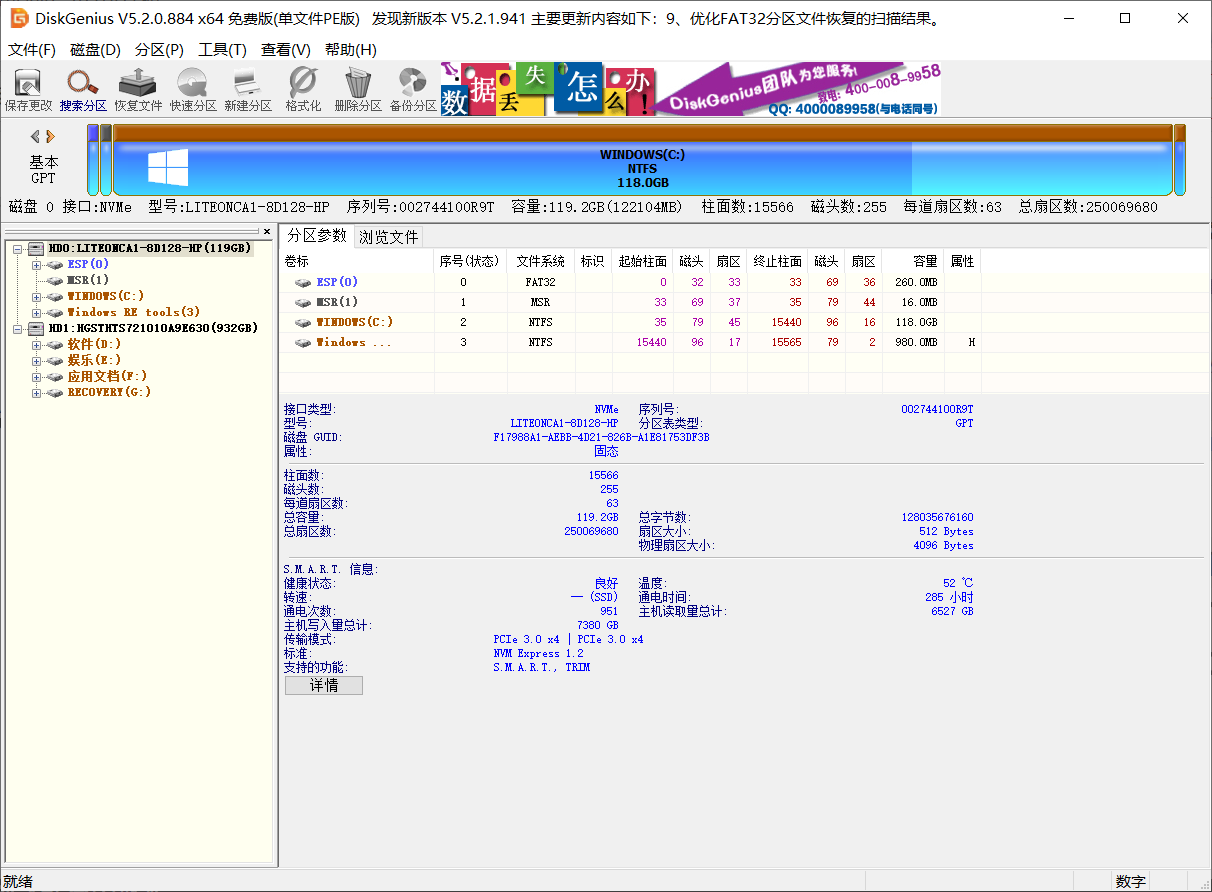Click the 260.0MB capacity cell
1212x892 pixels.
tap(916, 283)
